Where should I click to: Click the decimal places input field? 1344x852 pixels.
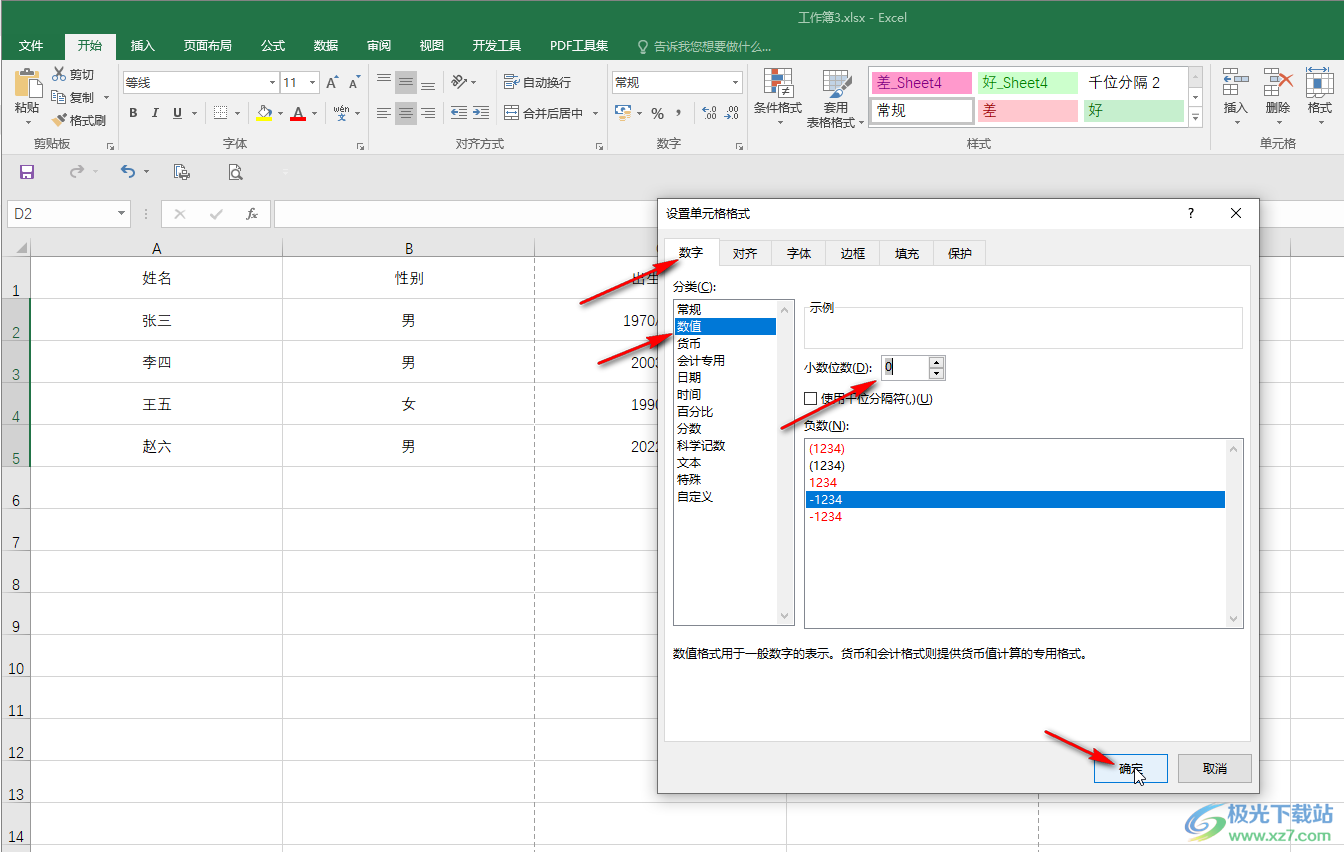[x=905, y=367]
